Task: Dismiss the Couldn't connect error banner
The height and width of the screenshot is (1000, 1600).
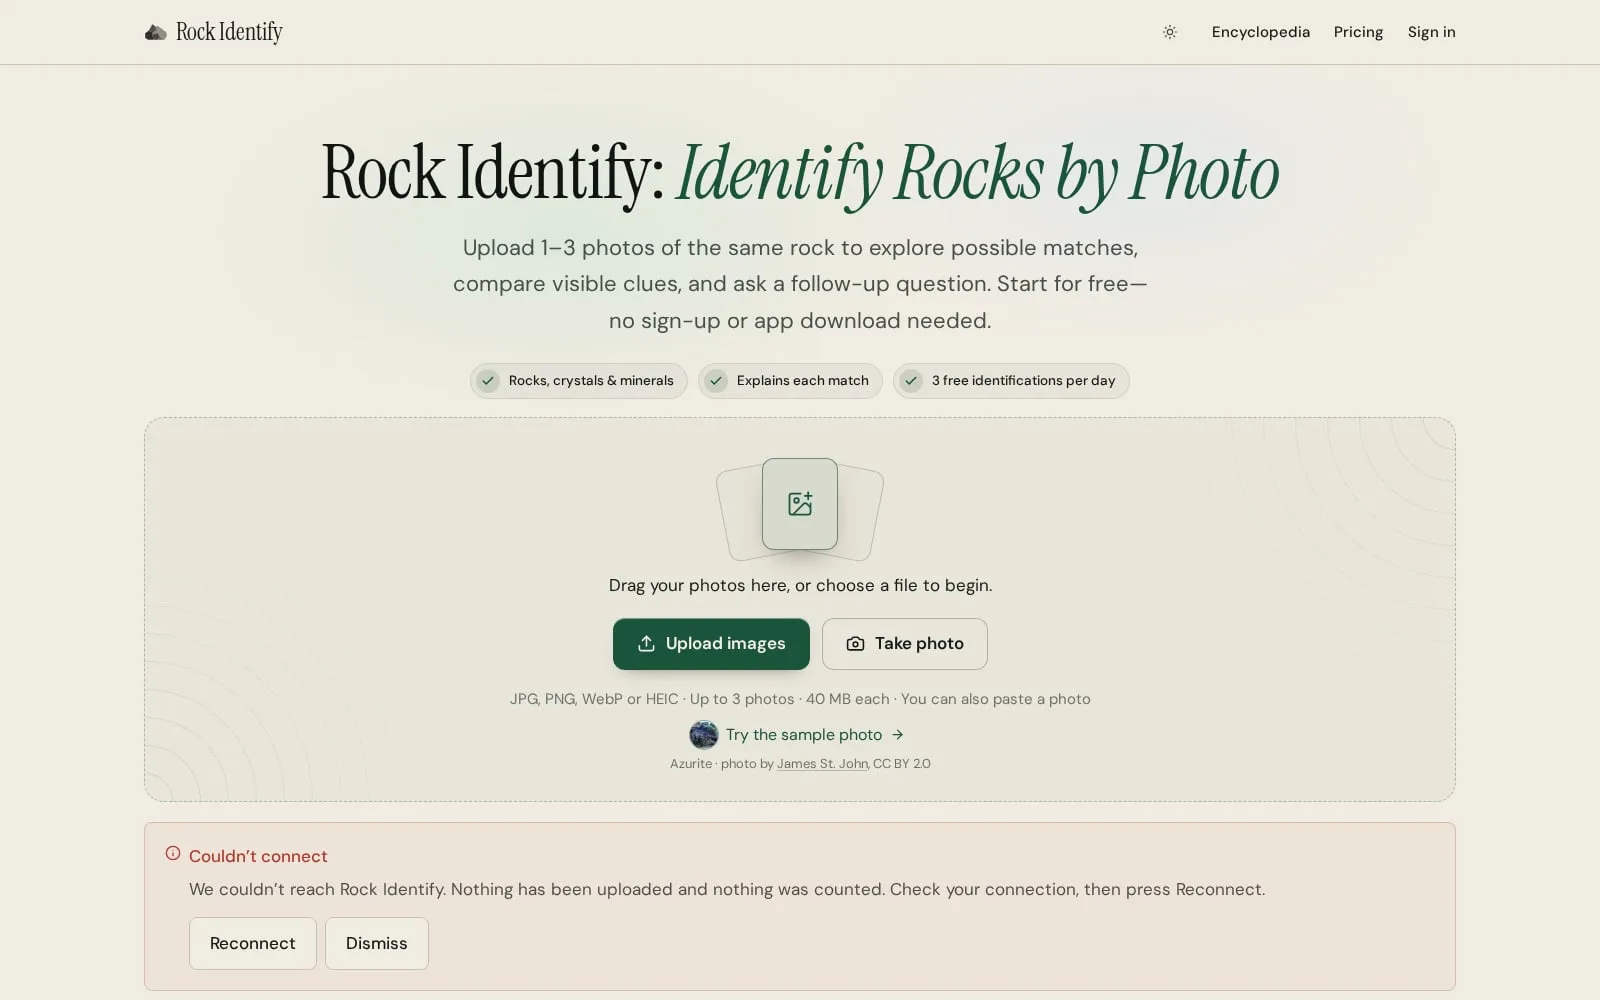Action: (x=377, y=943)
